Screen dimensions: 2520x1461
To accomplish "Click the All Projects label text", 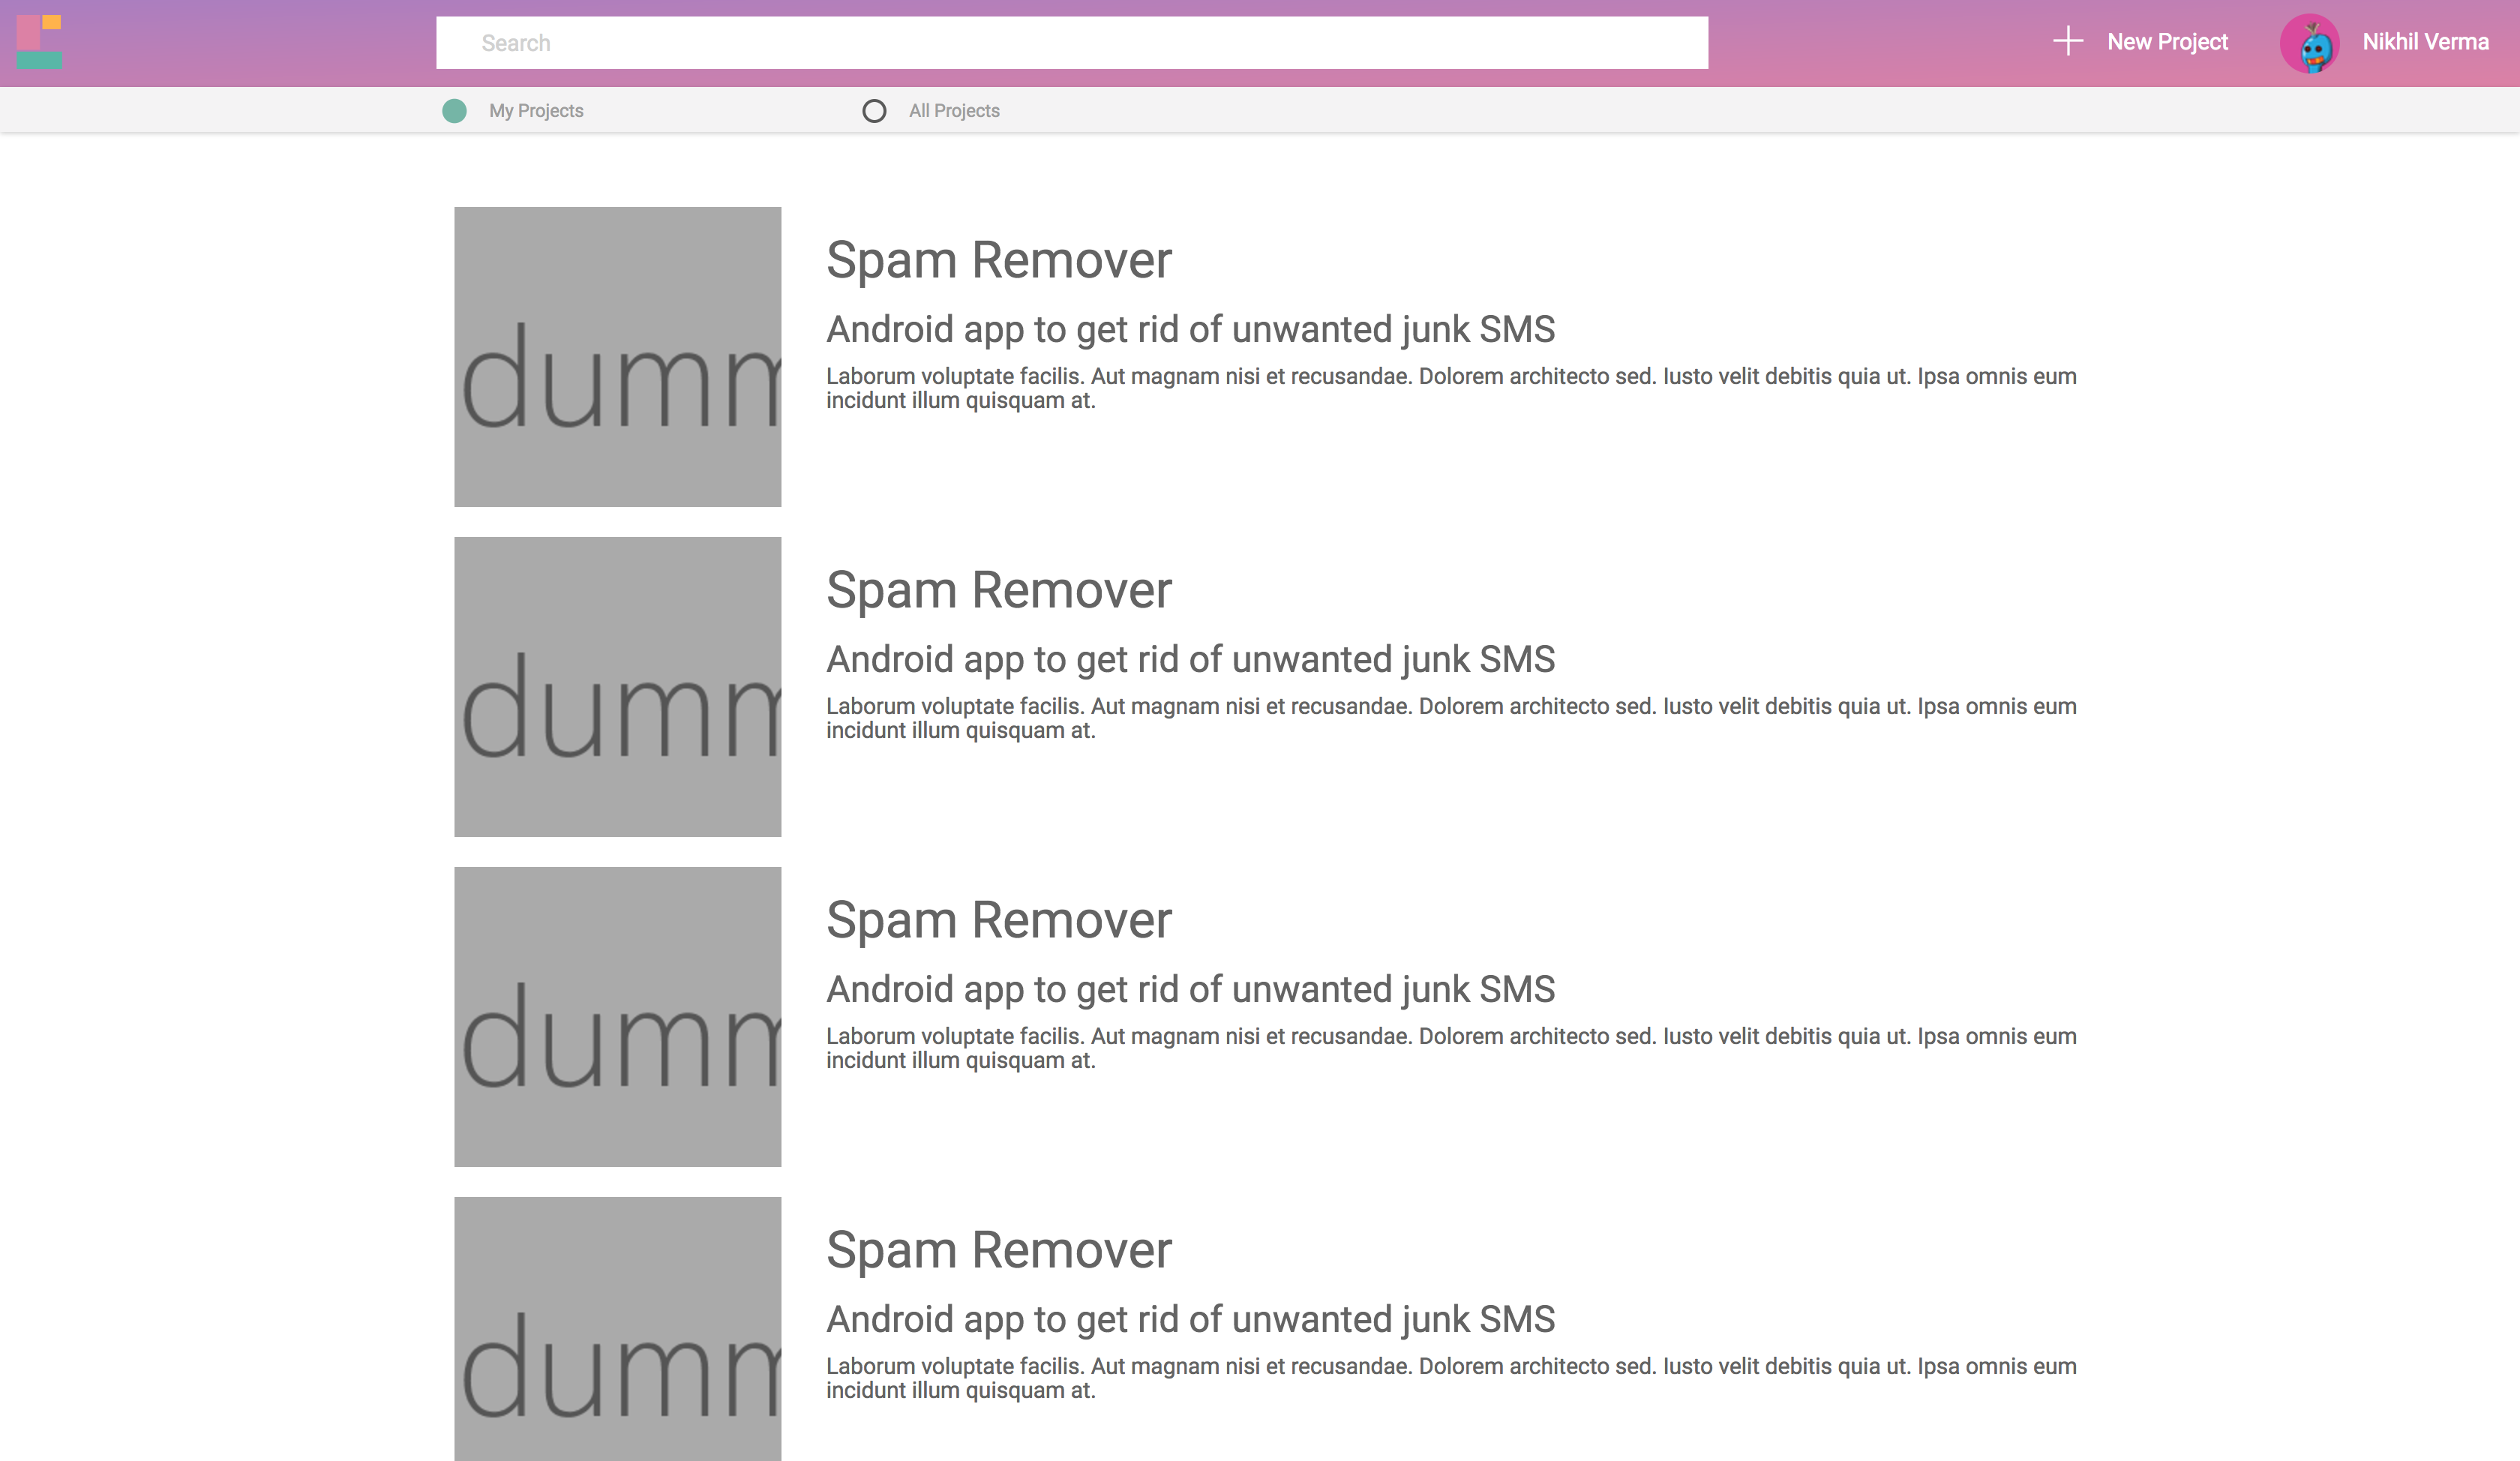I will click(954, 111).
